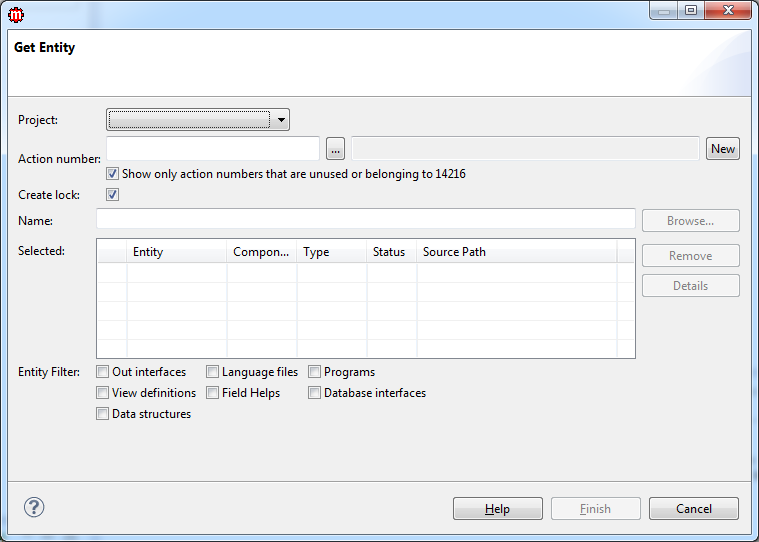Click the round help question mark icon
The image size is (759, 542).
(34, 507)
